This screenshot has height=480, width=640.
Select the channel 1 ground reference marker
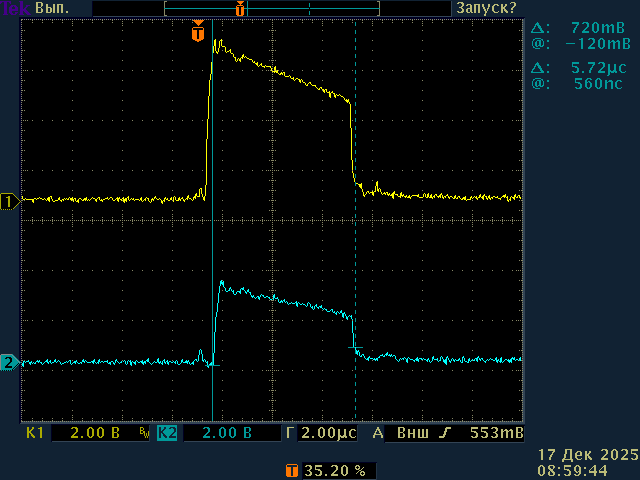[x=10, y=201]
